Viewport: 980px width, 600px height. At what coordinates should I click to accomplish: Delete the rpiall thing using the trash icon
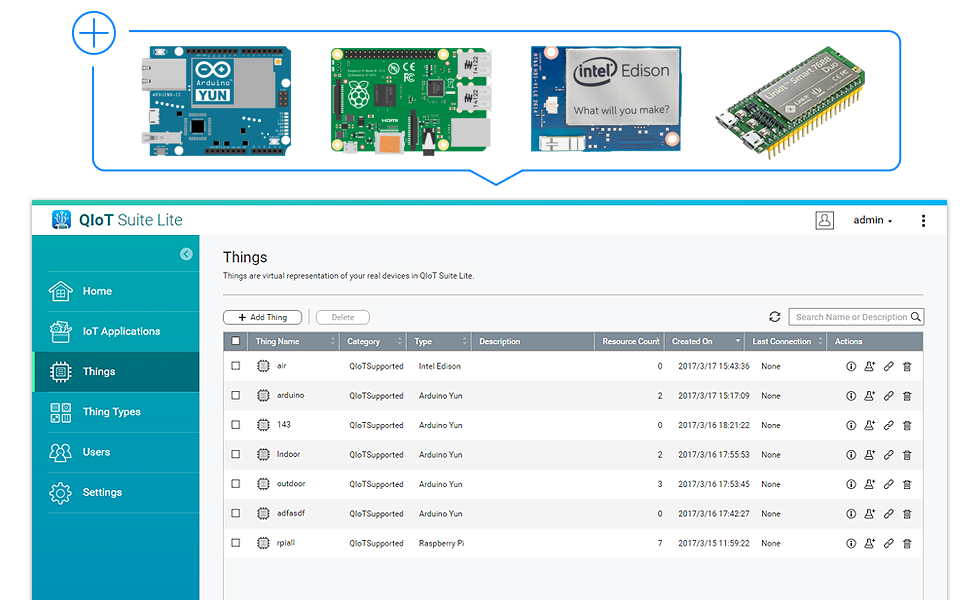(907, 543)
